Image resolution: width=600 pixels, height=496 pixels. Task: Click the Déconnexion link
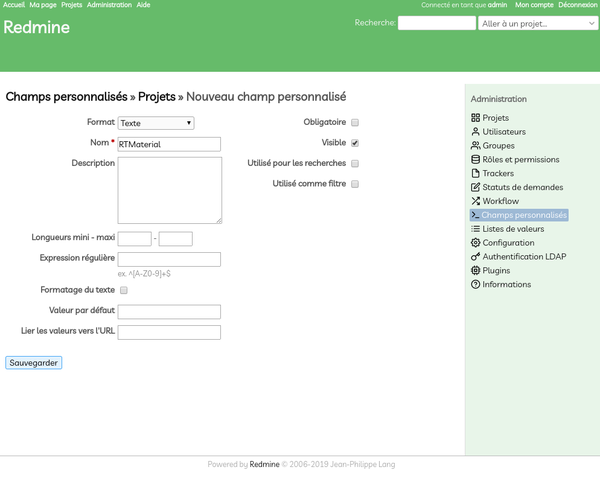[577, 5]
